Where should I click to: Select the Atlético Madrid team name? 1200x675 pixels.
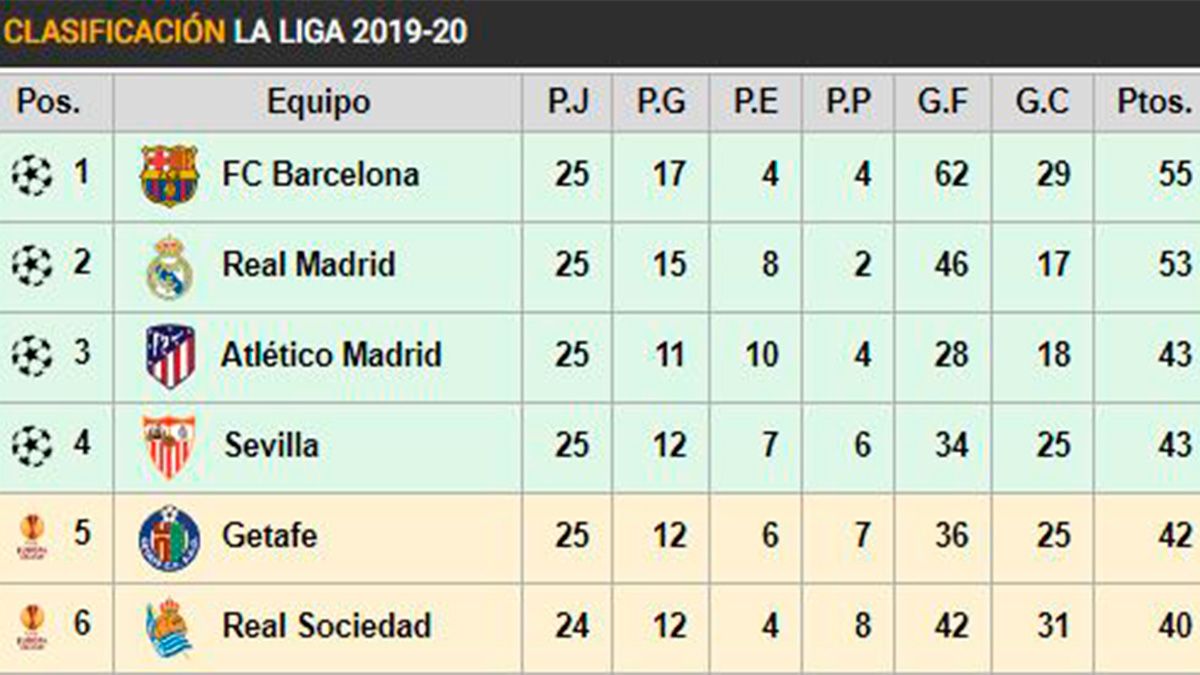pos(331,355)
